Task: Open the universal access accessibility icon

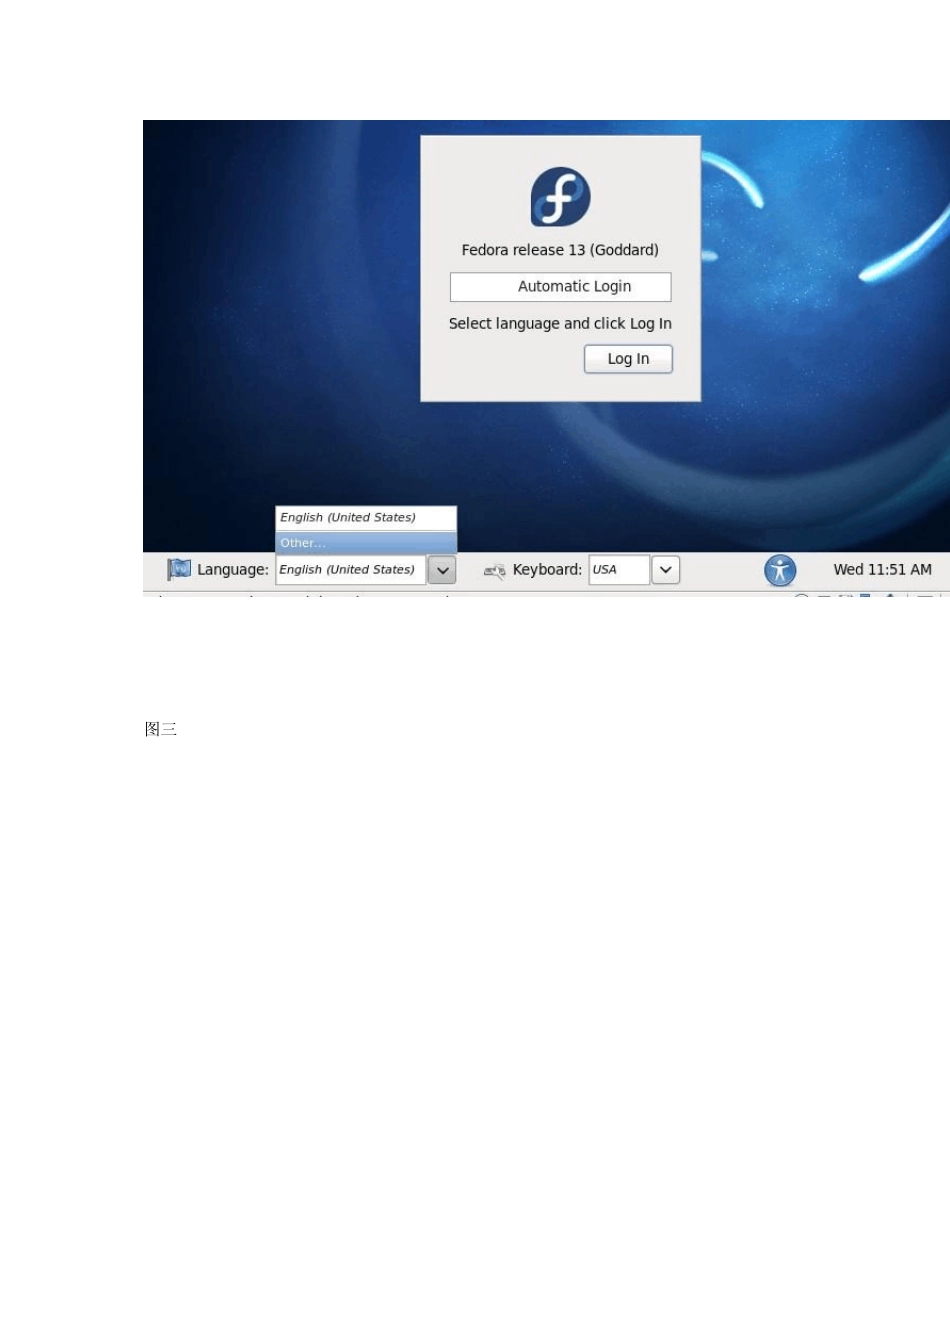Action: [x=780, y=570]
